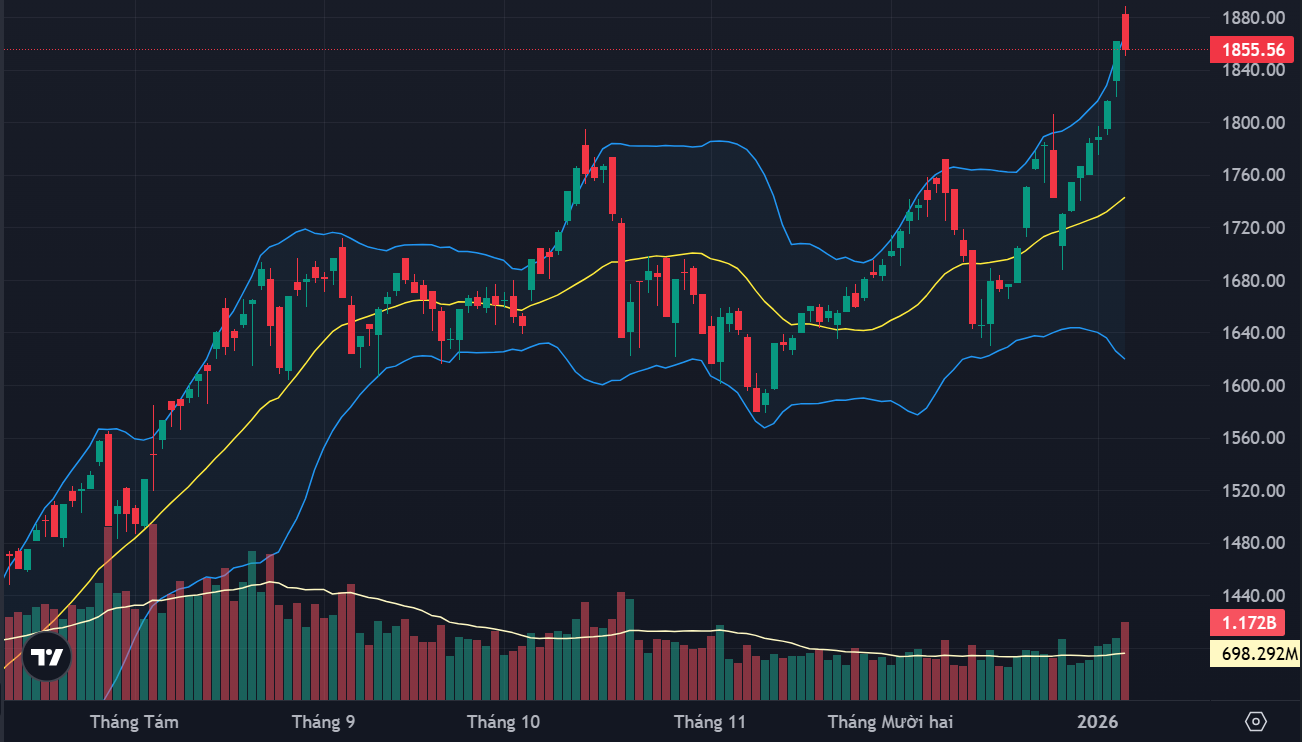Click the Tháng 10 date label
Viewport: 1302px width, 742px height.
click(x=503, y=721)
